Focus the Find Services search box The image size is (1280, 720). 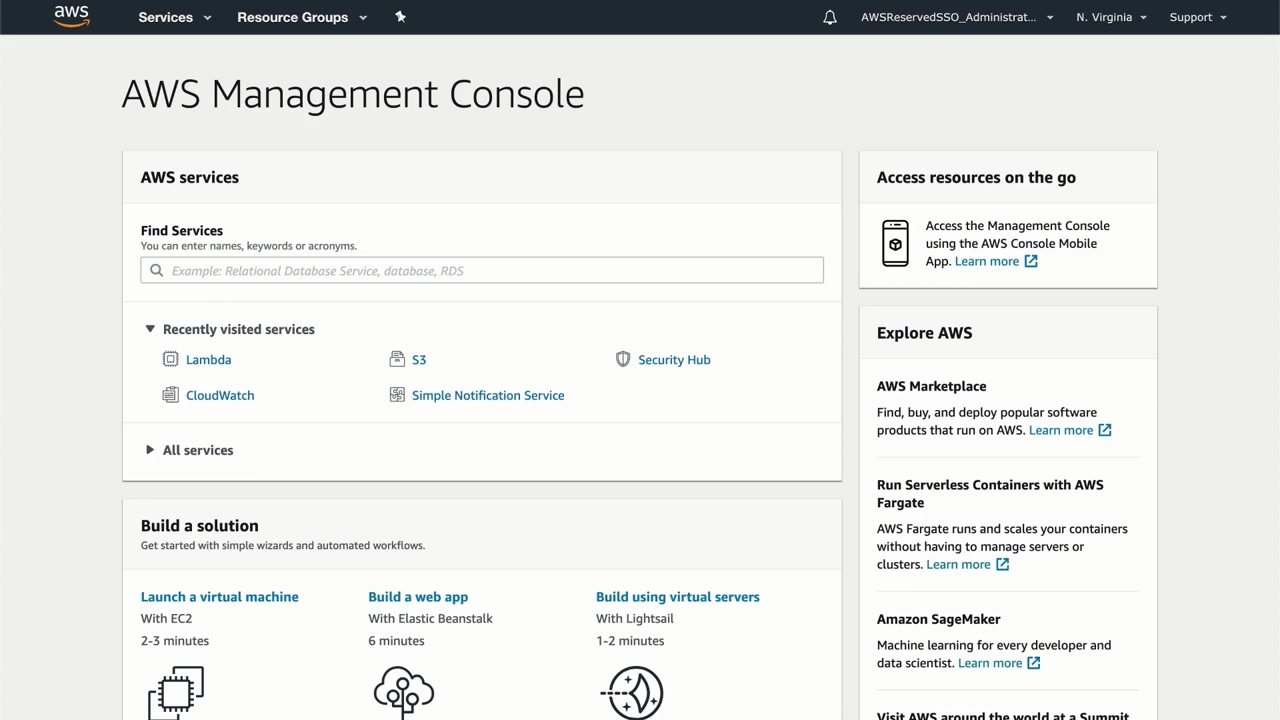[x=482, y=270]
